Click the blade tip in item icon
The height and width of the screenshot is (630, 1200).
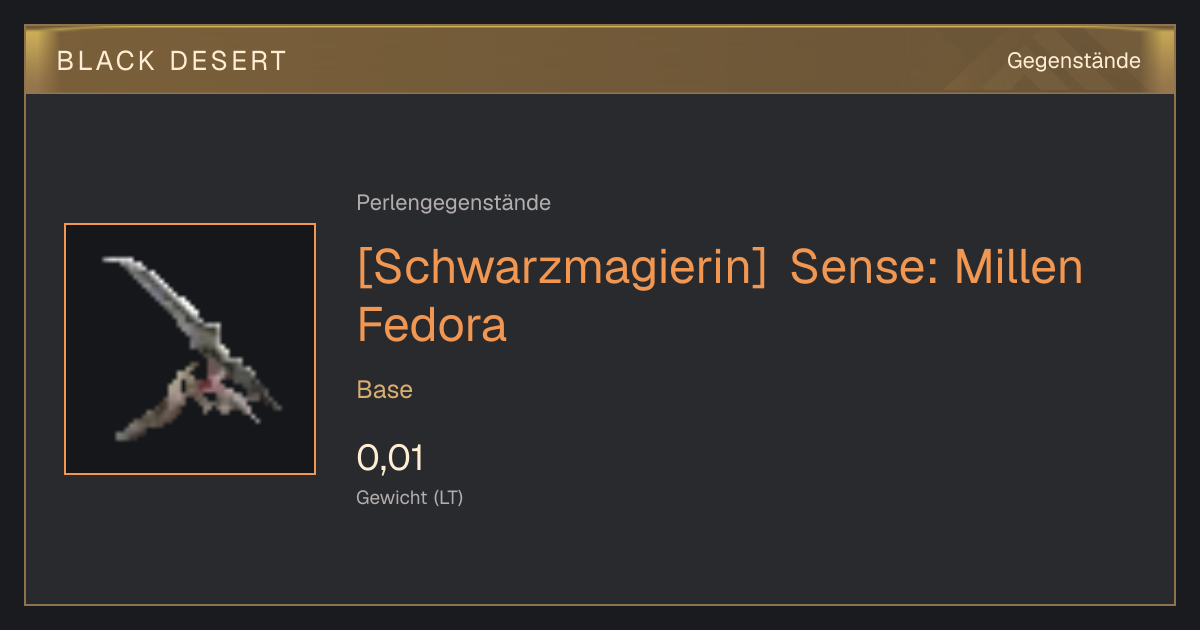tap(115, 262)
